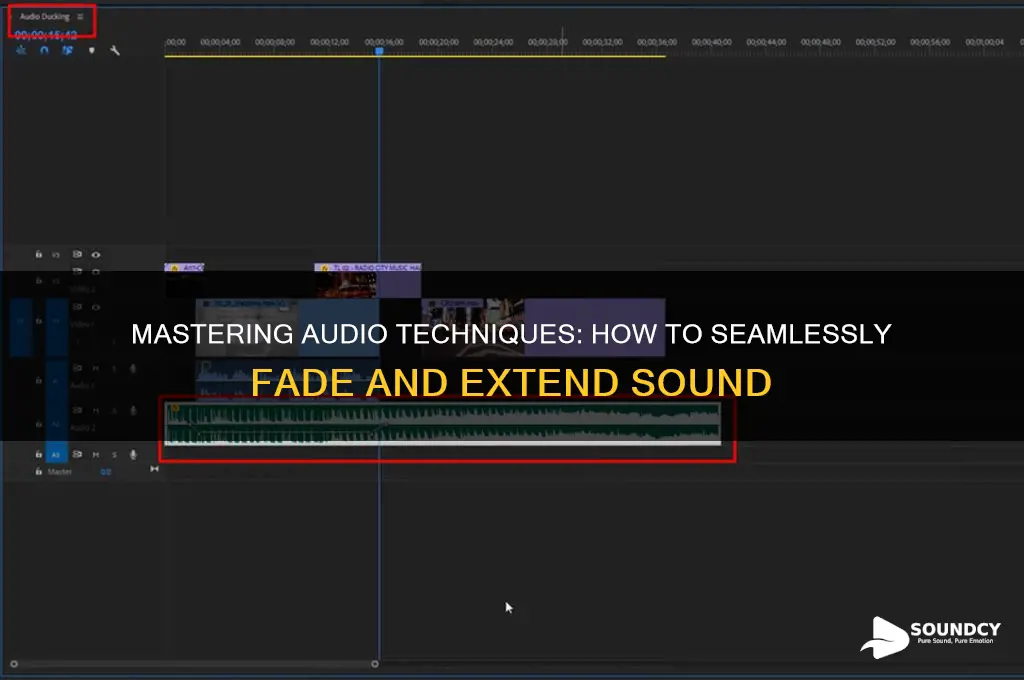Screen dimensions: 1024x680
Task: Click ruler at 00;00;08;00
Action: tap(275, 42)
